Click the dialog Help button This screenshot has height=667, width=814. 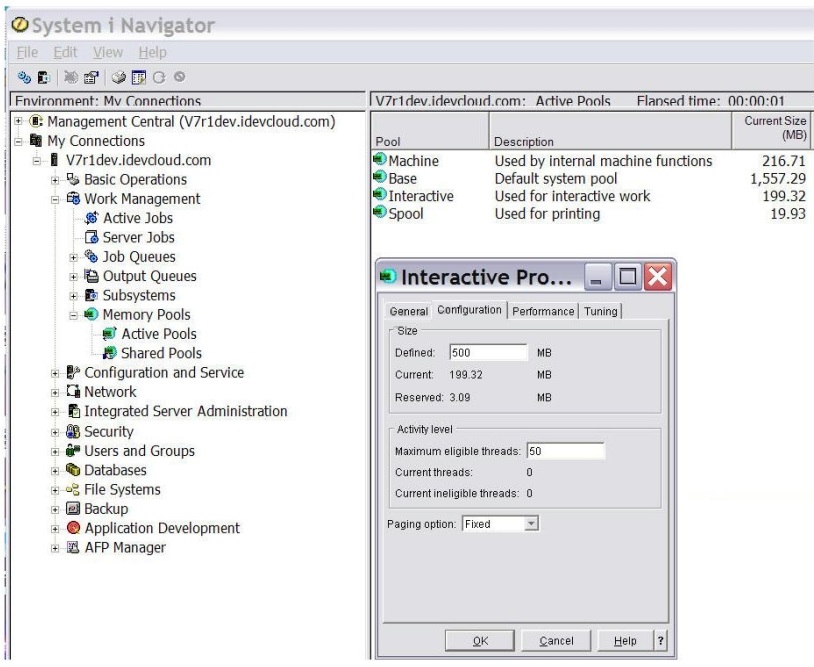point(625,641)
